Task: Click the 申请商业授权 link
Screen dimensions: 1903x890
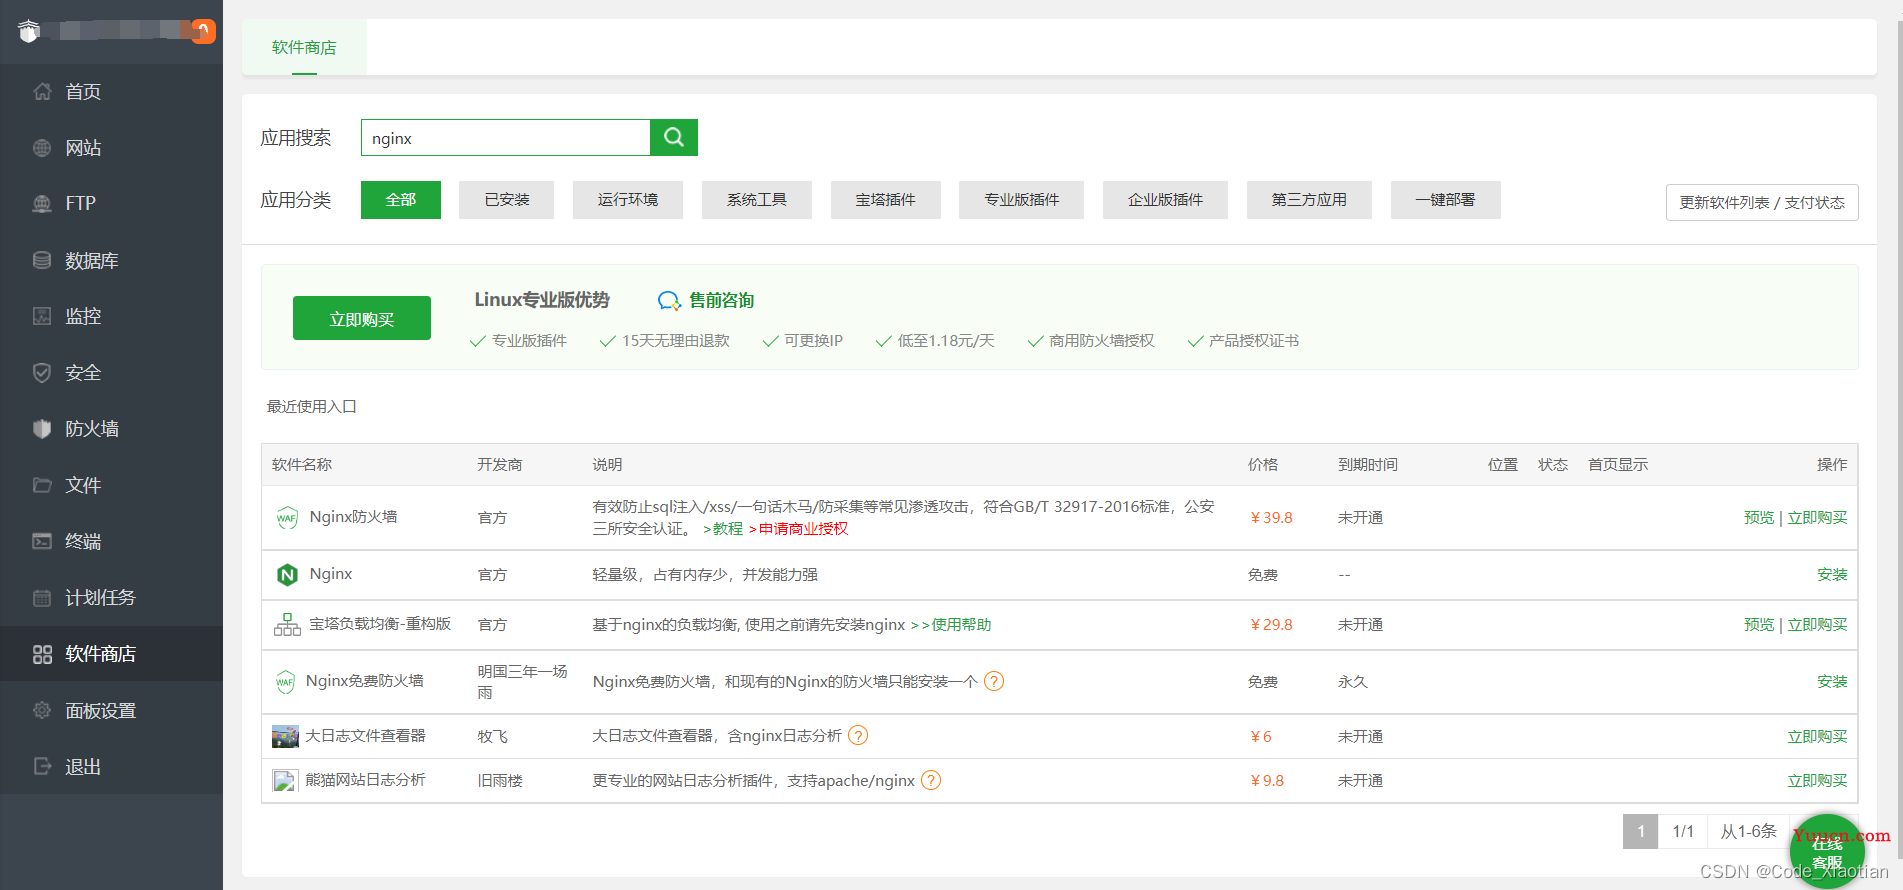Action: pos(799,529)
